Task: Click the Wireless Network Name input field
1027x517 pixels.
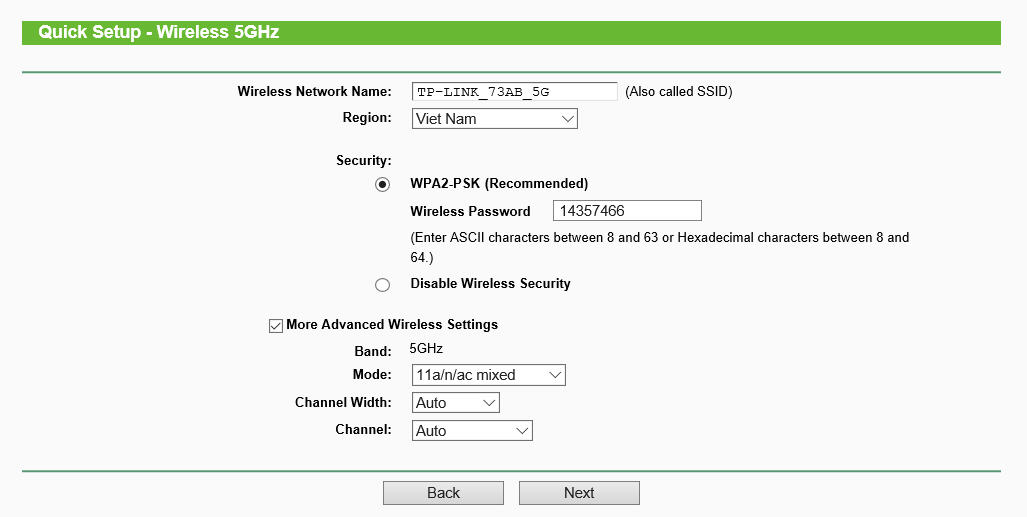Action: 514,92
